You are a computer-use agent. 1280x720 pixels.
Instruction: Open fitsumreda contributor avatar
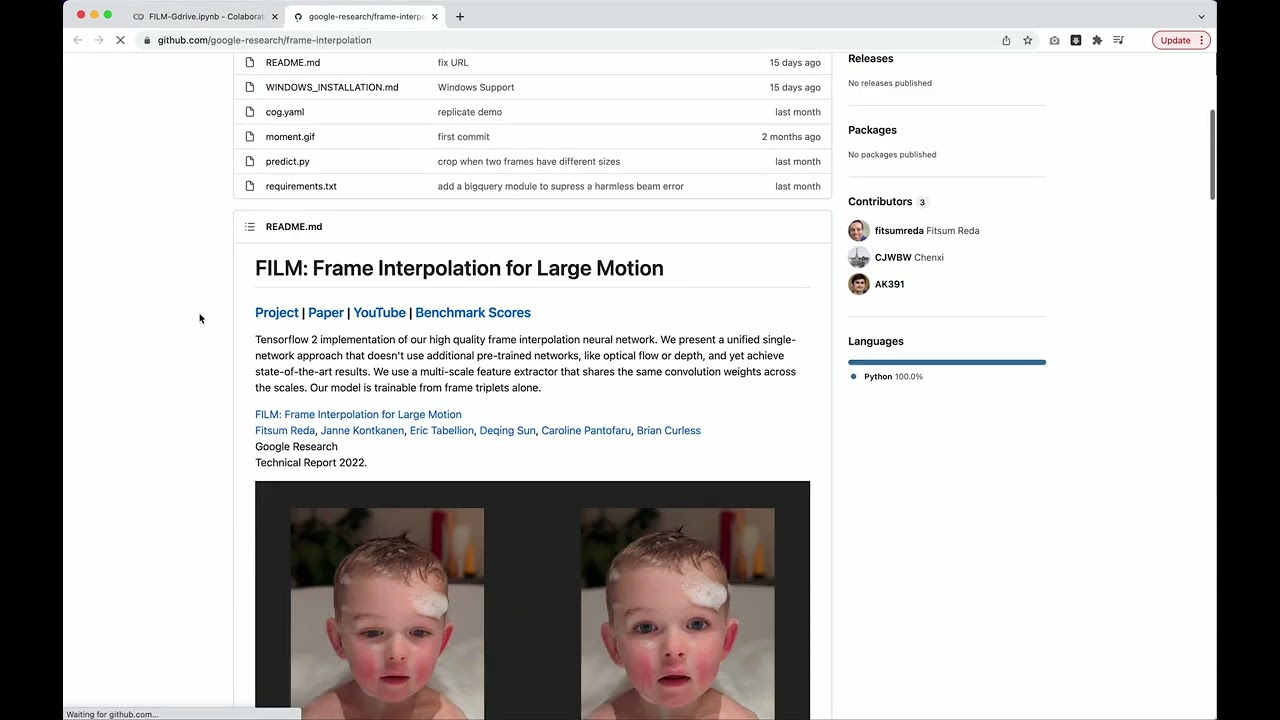pos(859,231)
